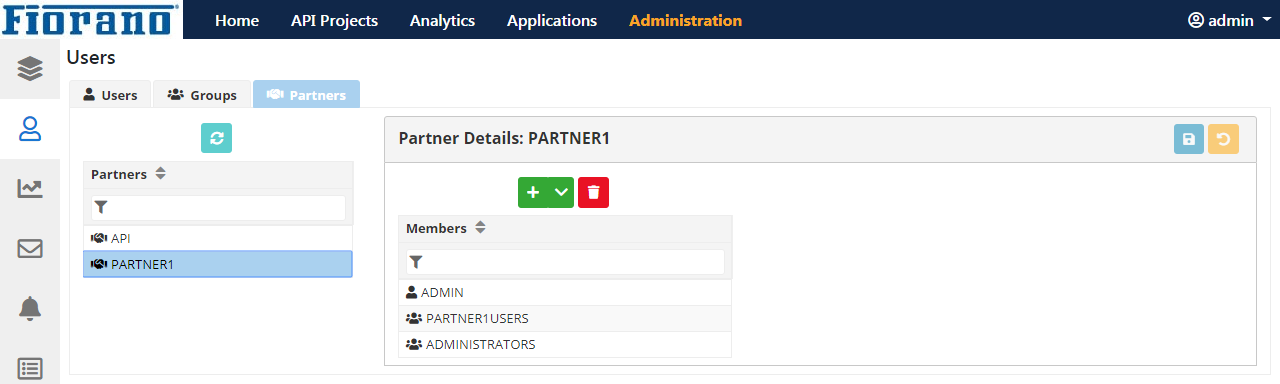Click the Members filter input field
This screenshot has width=1280, height=384.
pyautogui.click(x=565, y=261)
